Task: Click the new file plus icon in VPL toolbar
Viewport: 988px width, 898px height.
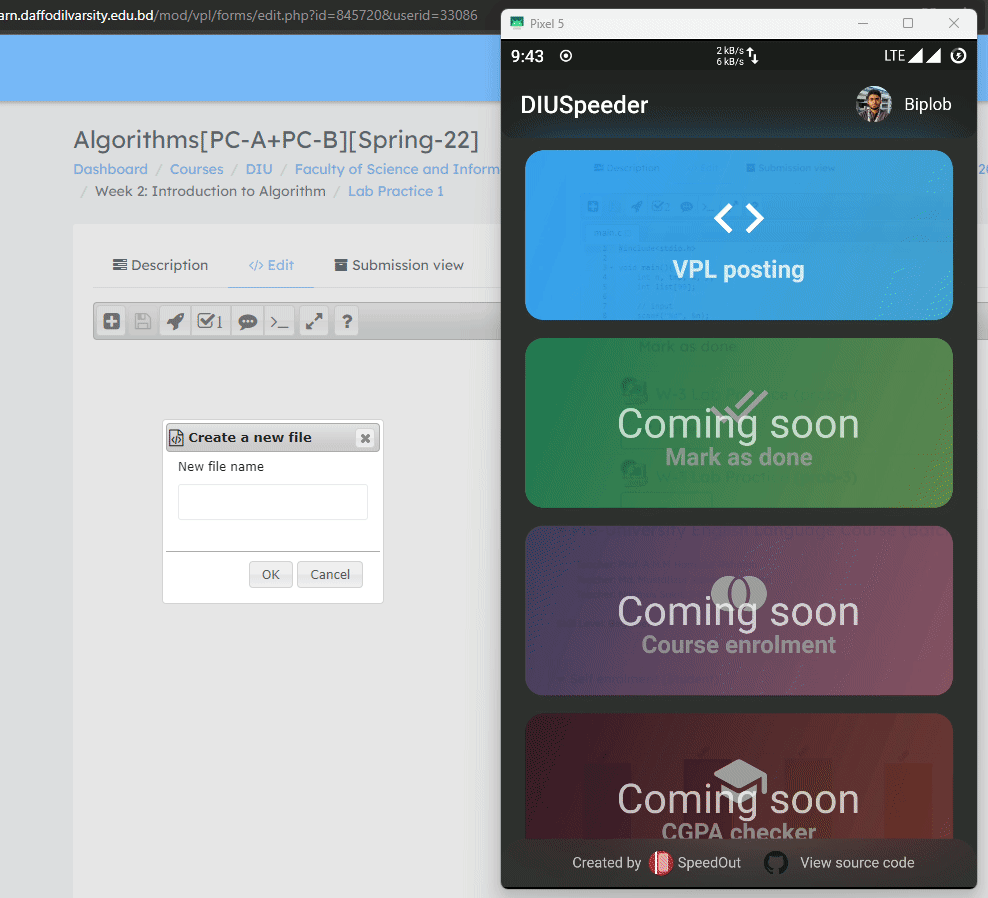Action: click(x=112, y=321)
